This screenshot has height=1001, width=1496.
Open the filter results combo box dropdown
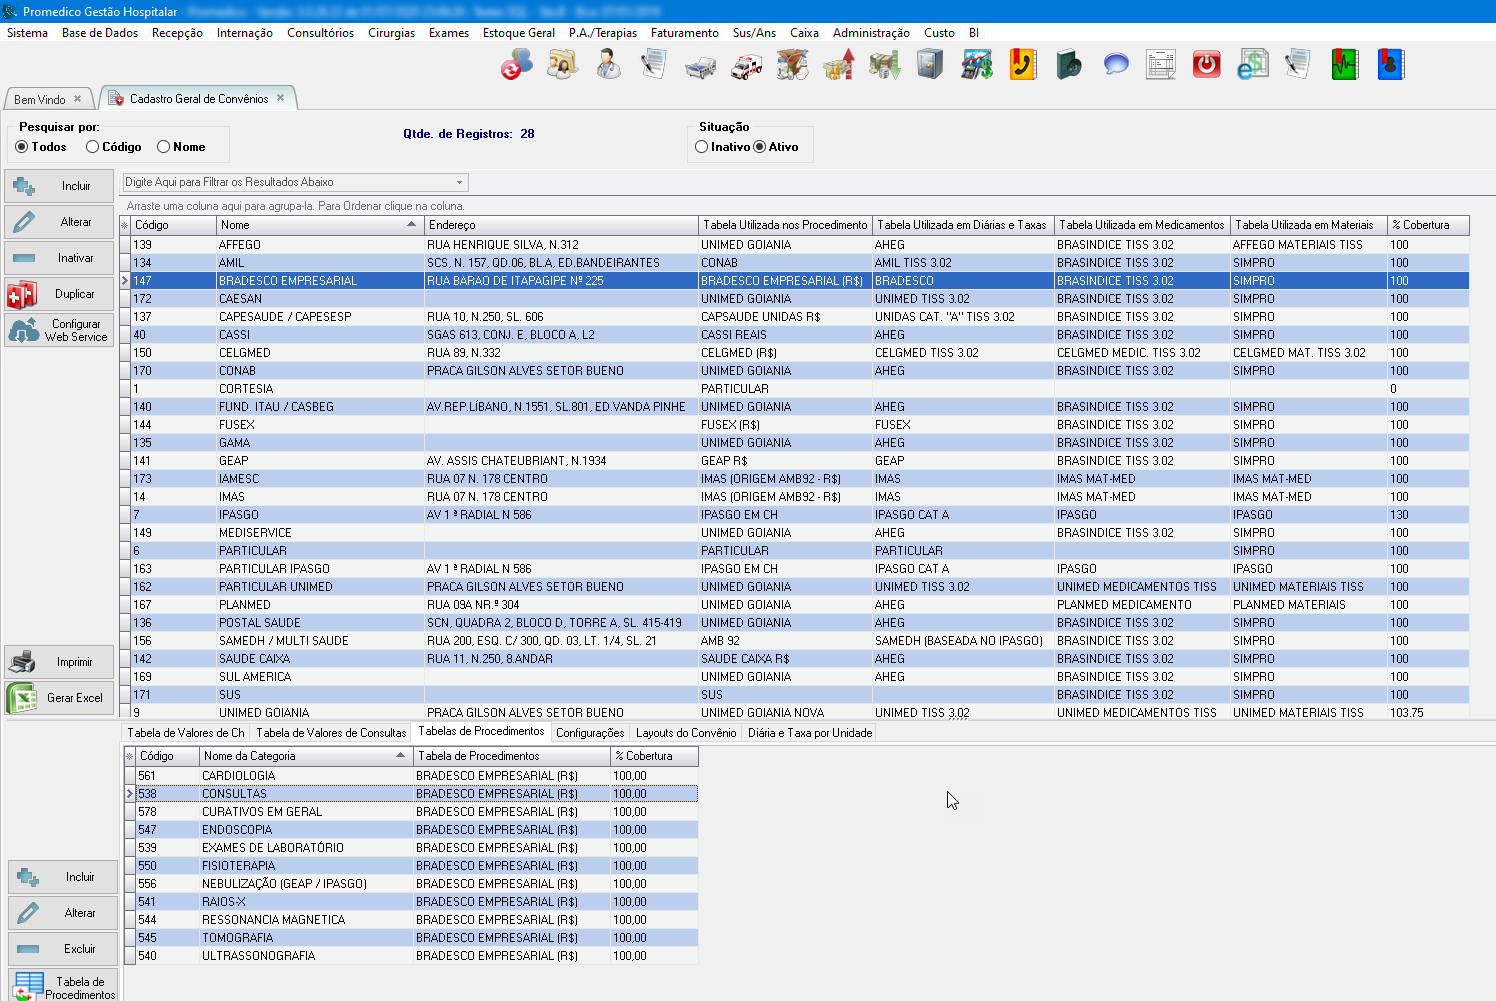[x=460, y=182]
